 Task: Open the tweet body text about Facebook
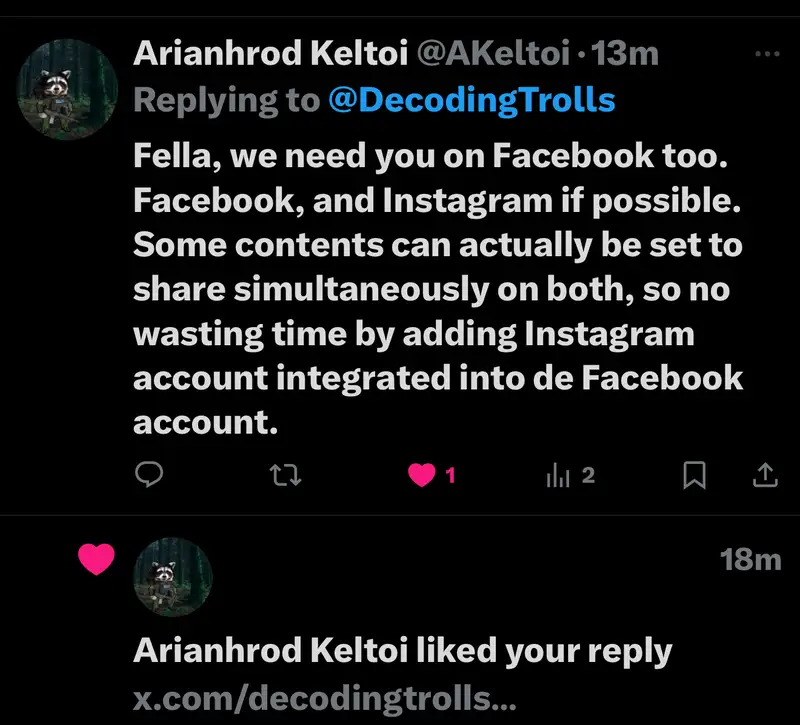[437, 288]
